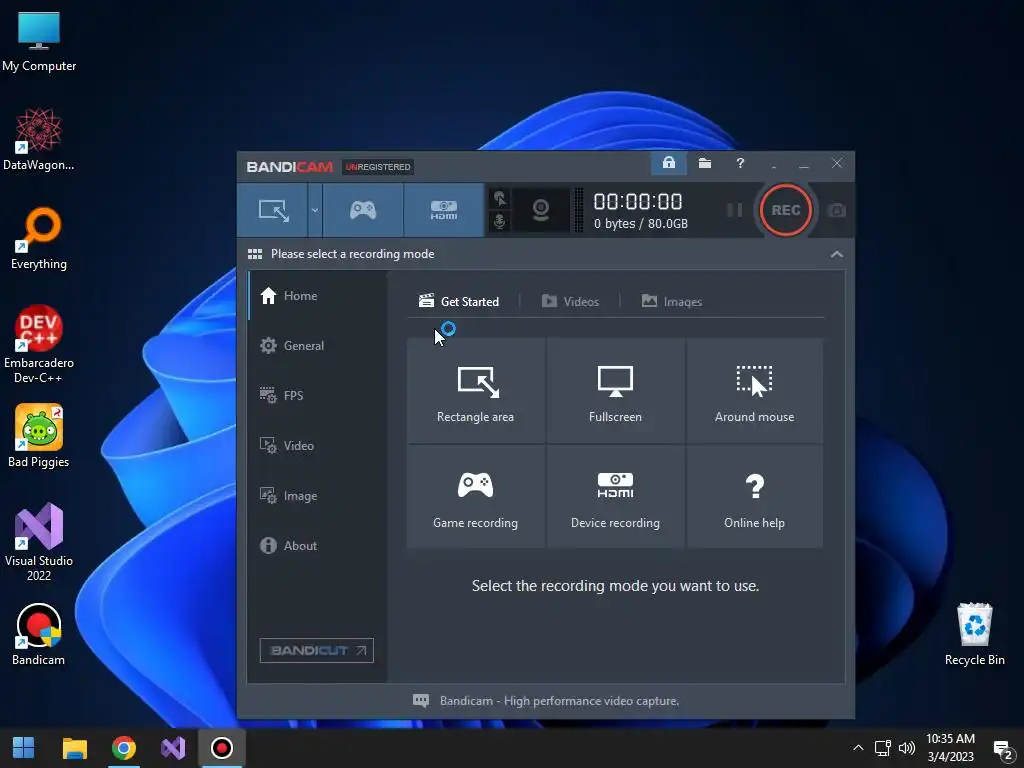Open volume control tray icon
Screen dimensions: 1024x768
click(x=906, y=748)
